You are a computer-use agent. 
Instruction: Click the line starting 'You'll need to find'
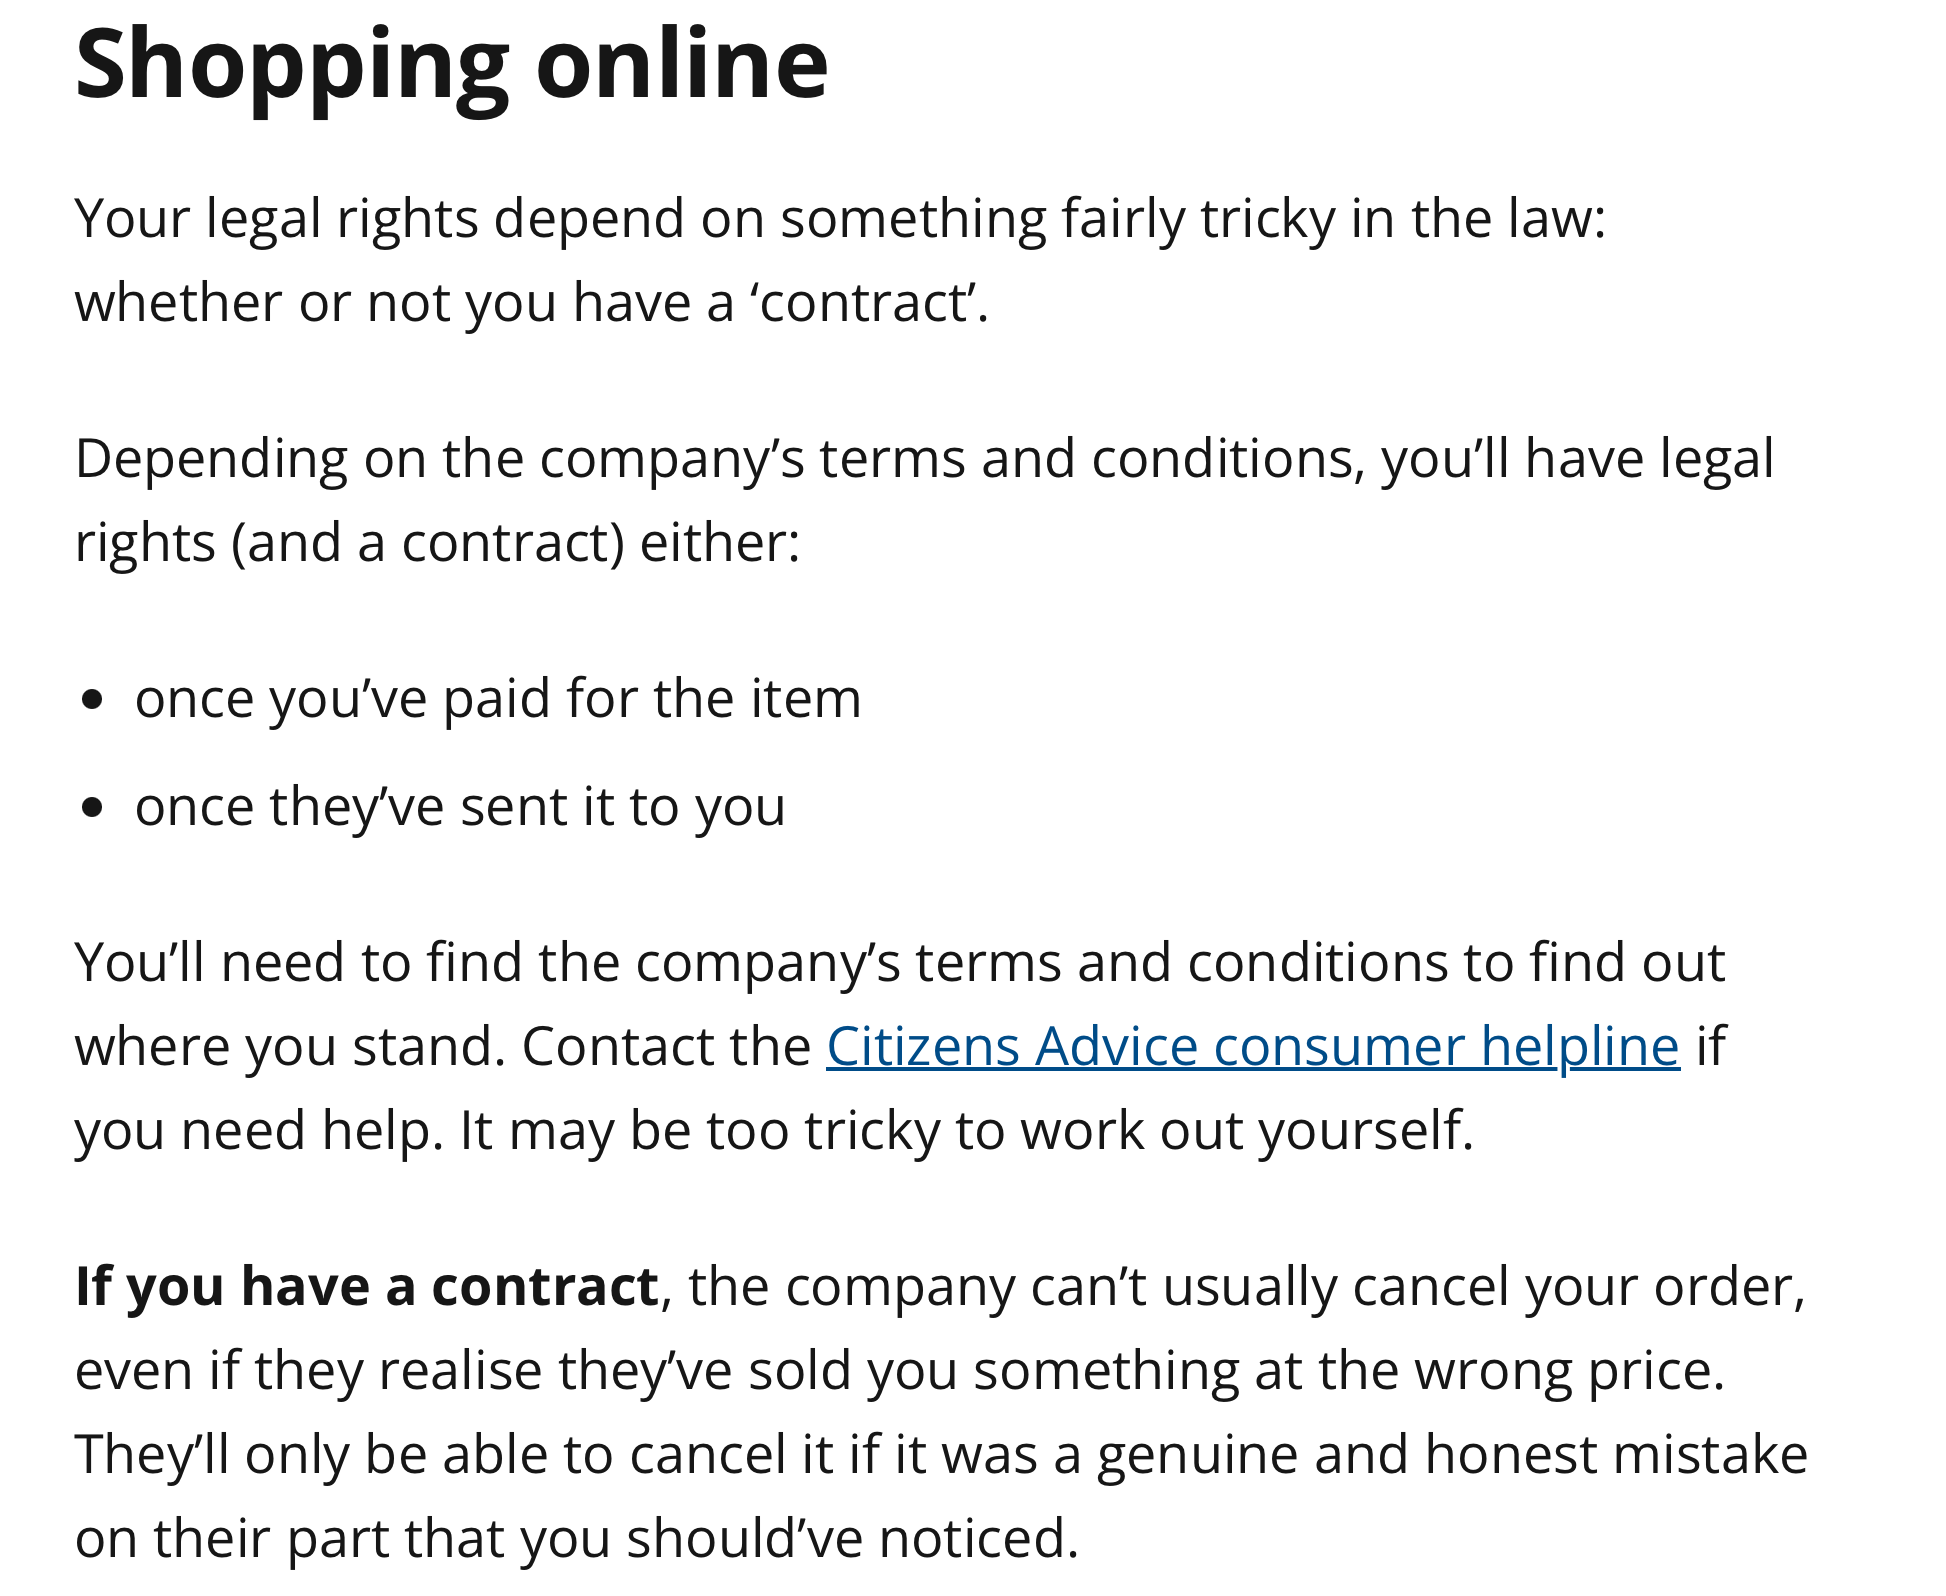click(x=900, y=962)
